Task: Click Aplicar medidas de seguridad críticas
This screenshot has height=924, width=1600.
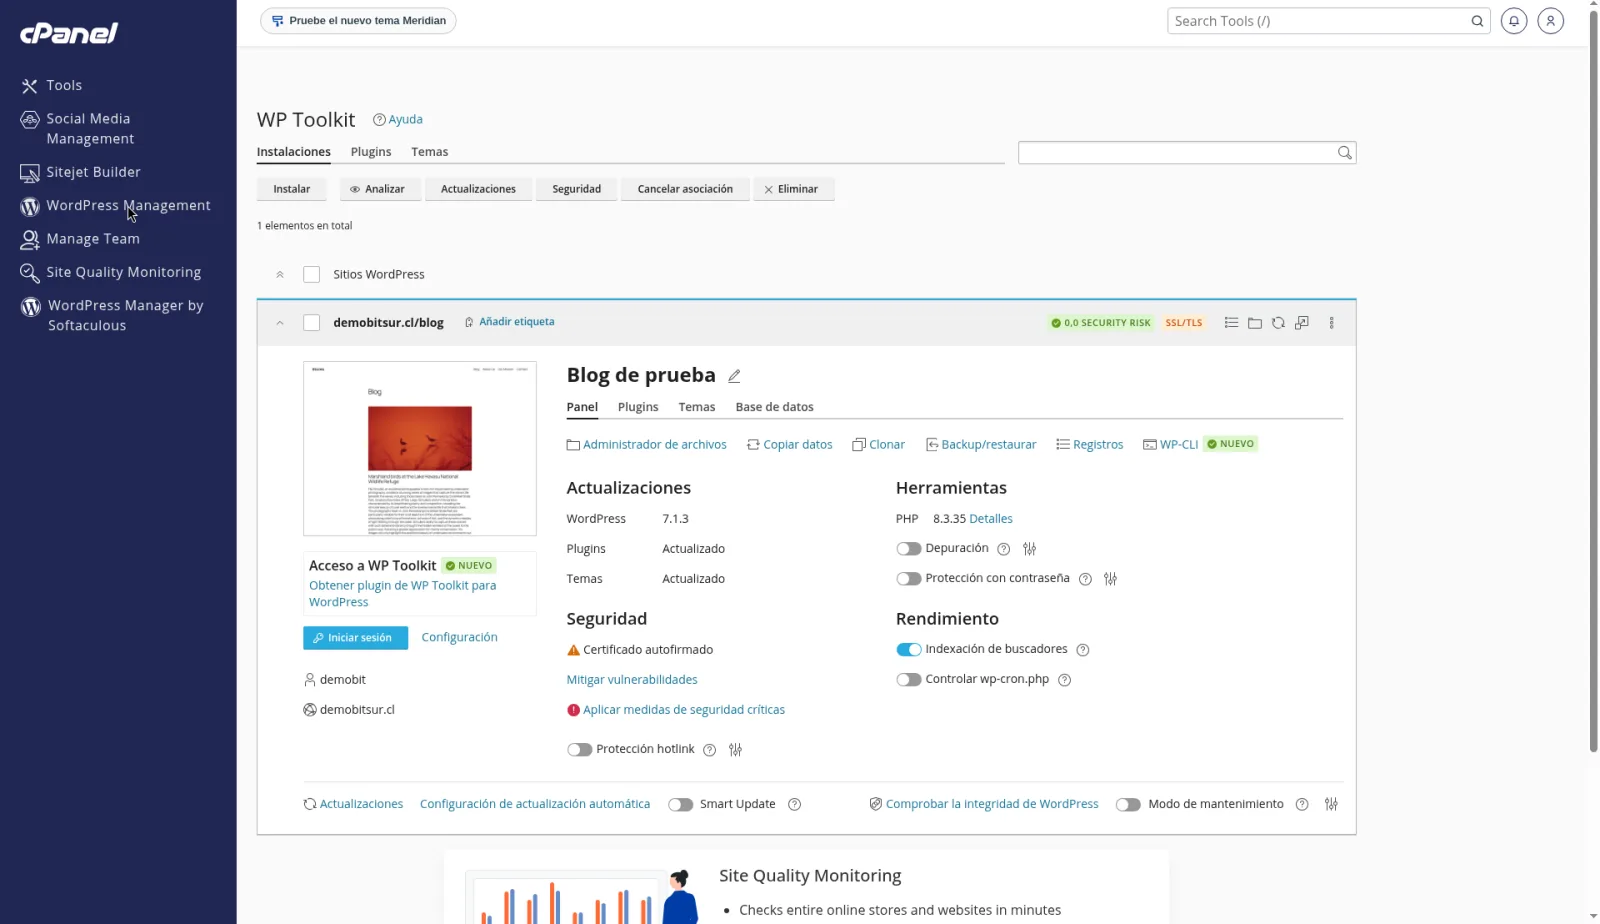Action: (684, 710)
